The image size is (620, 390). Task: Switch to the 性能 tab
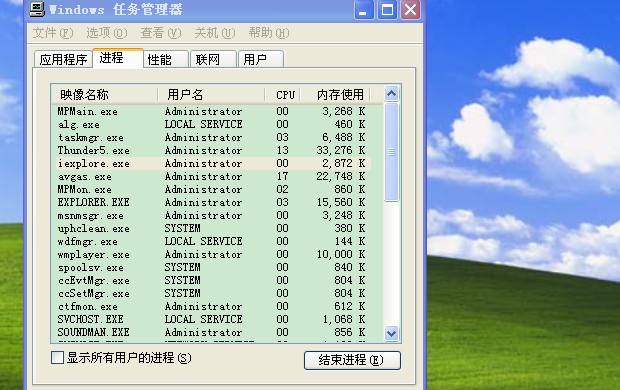[165, 59]
